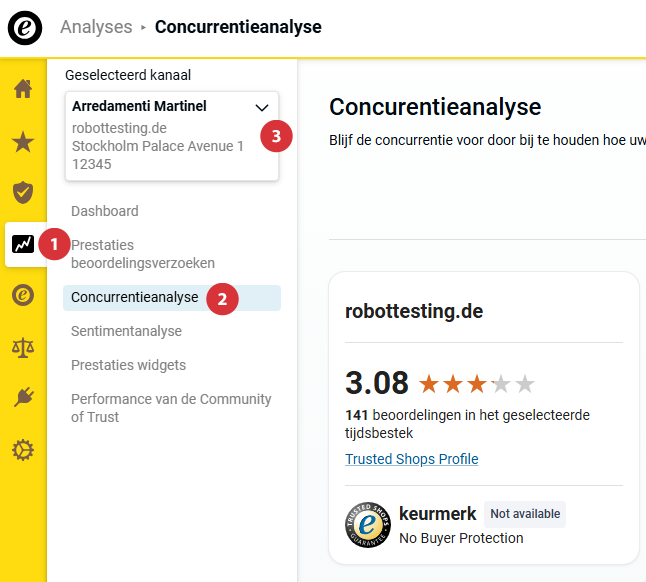Click the Analyses breadcrumb link
Viewport: 646px width, 582px height.
pos(96,27)
